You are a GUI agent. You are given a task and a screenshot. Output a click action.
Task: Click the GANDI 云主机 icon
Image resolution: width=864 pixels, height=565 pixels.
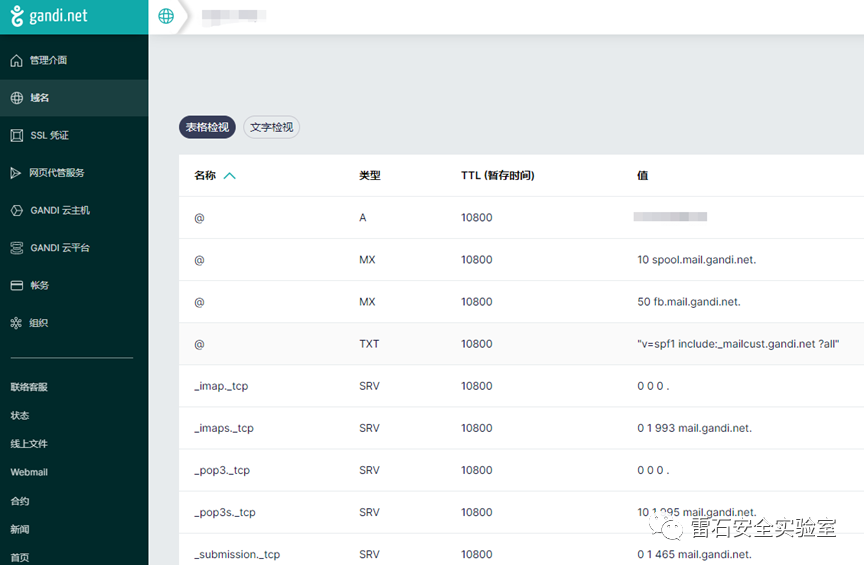click(17, 210)
